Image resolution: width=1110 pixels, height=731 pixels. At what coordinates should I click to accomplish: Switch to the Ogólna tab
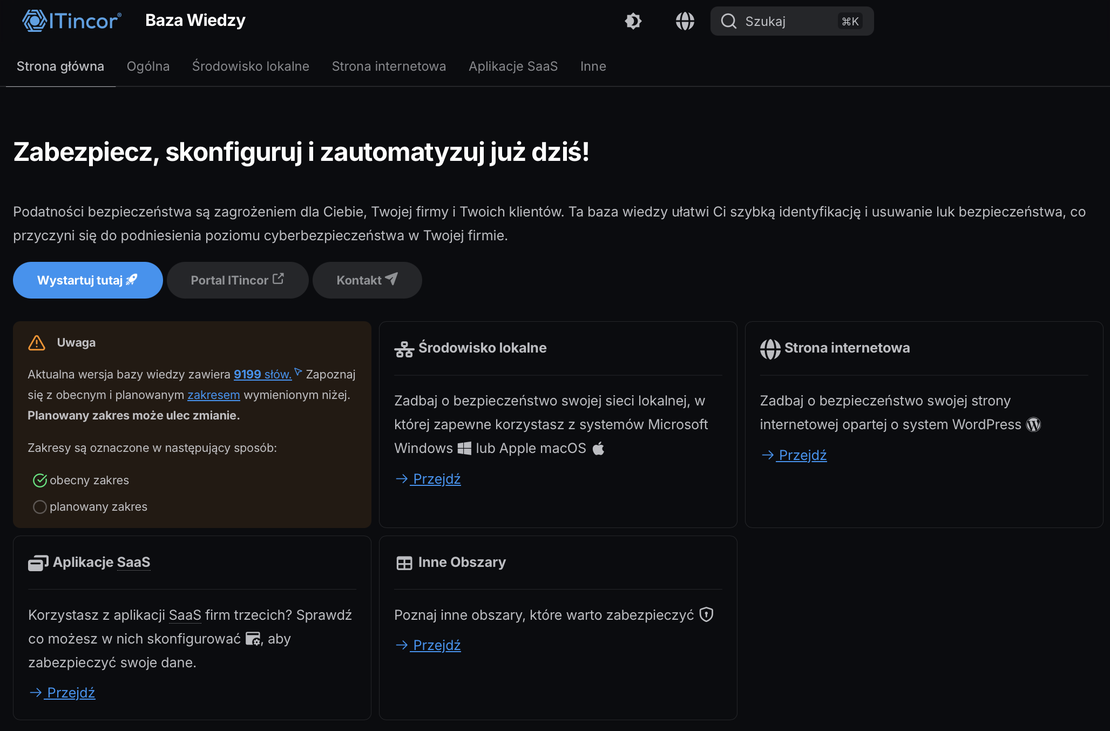(148, 67)
